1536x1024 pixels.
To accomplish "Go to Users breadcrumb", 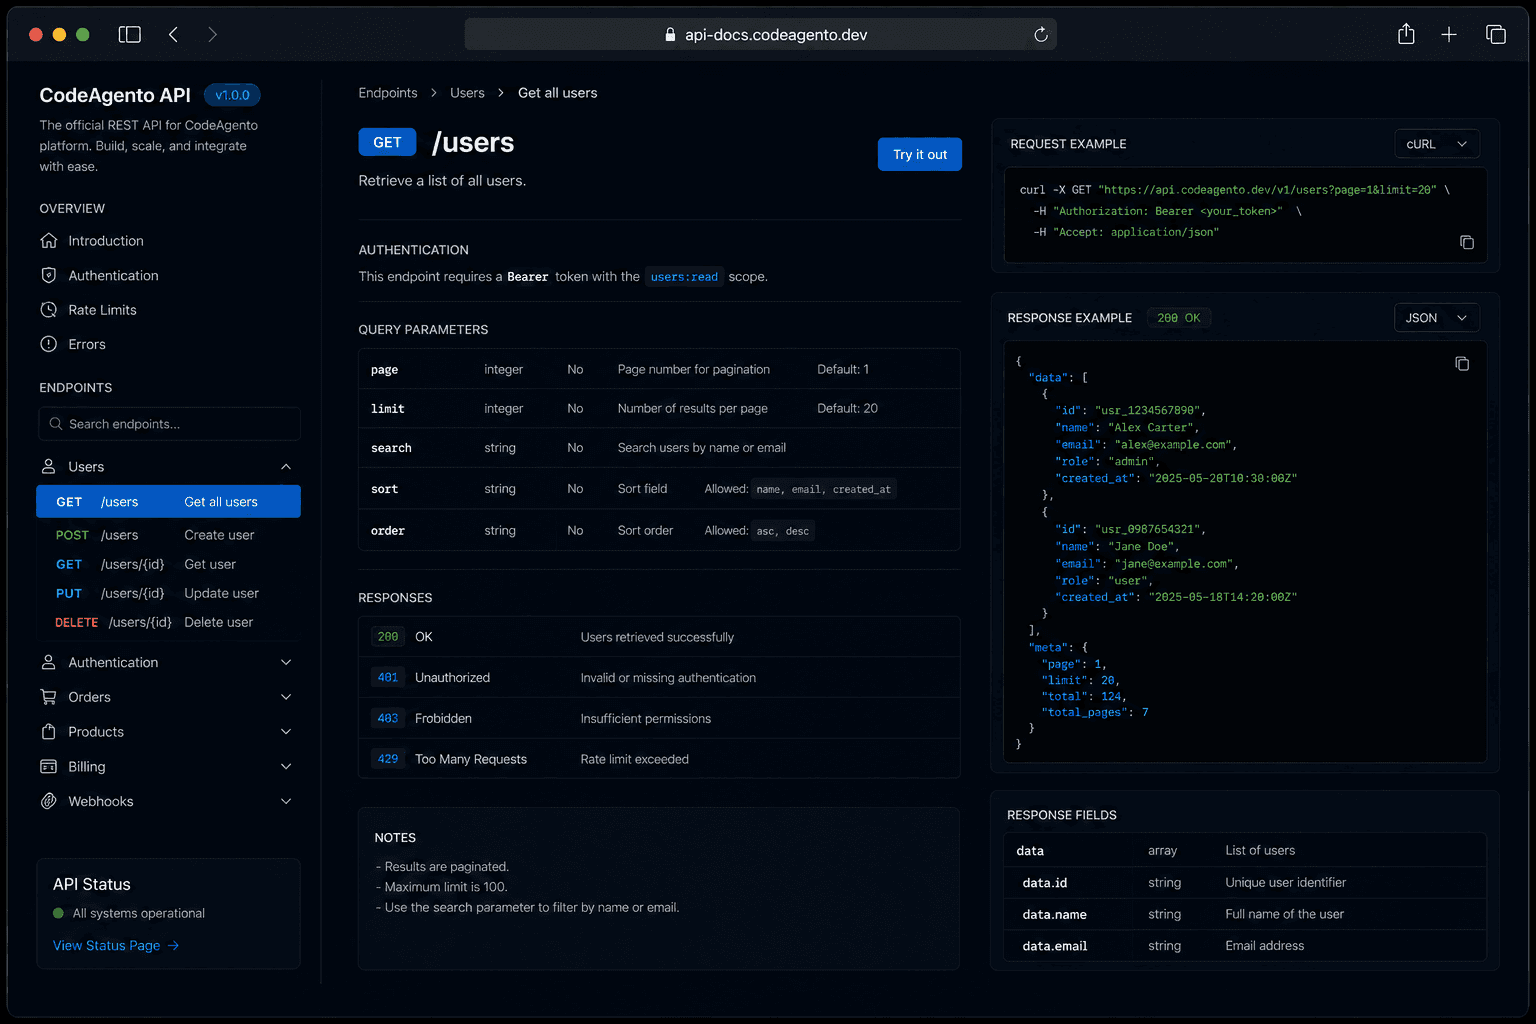I will 467,93.
